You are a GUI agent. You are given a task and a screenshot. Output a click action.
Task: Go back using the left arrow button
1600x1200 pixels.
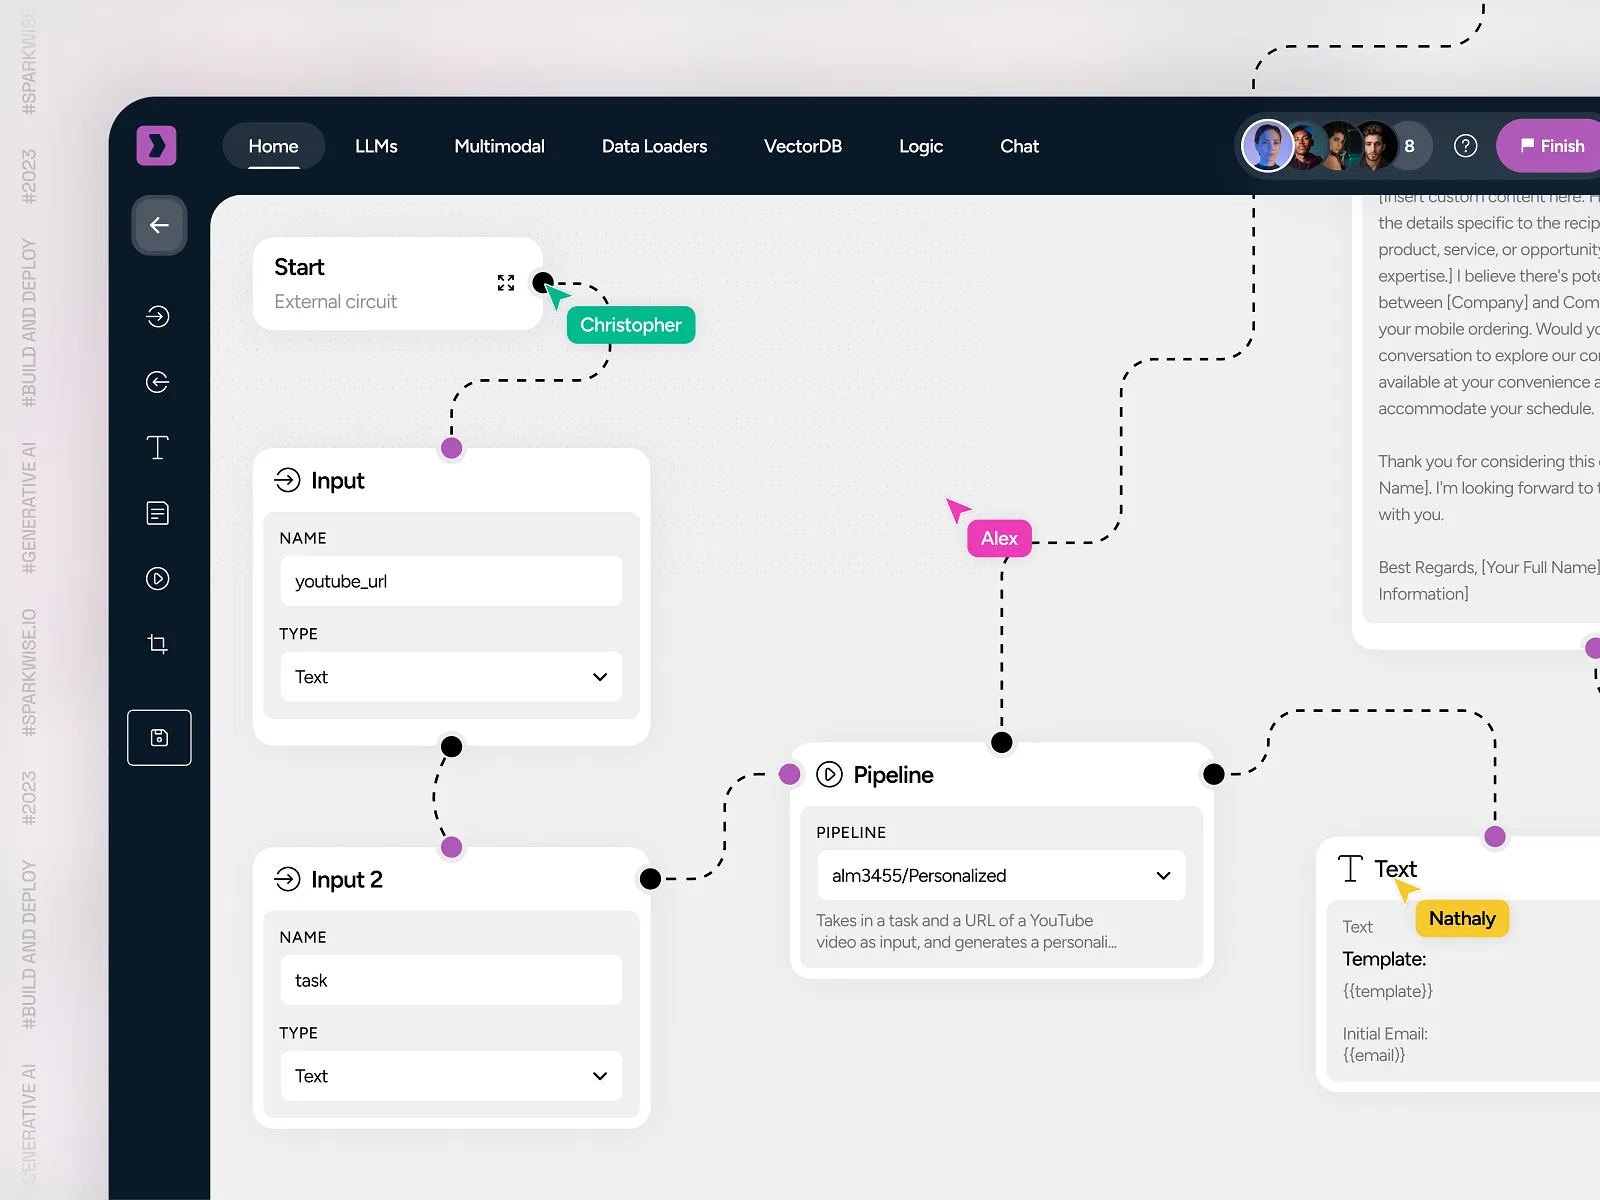(159, 225)
